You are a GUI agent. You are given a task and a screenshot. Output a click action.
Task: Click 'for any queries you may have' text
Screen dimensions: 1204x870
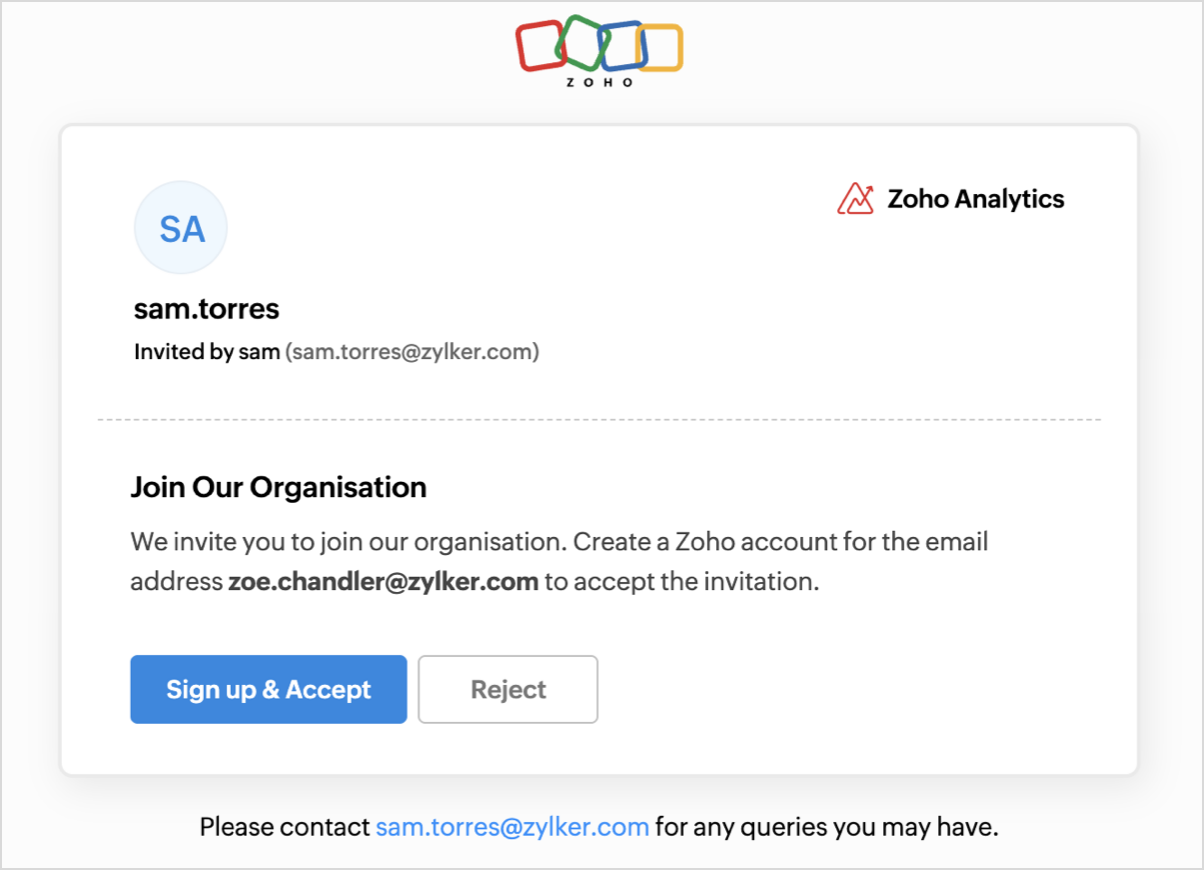[x=827, y=827]
